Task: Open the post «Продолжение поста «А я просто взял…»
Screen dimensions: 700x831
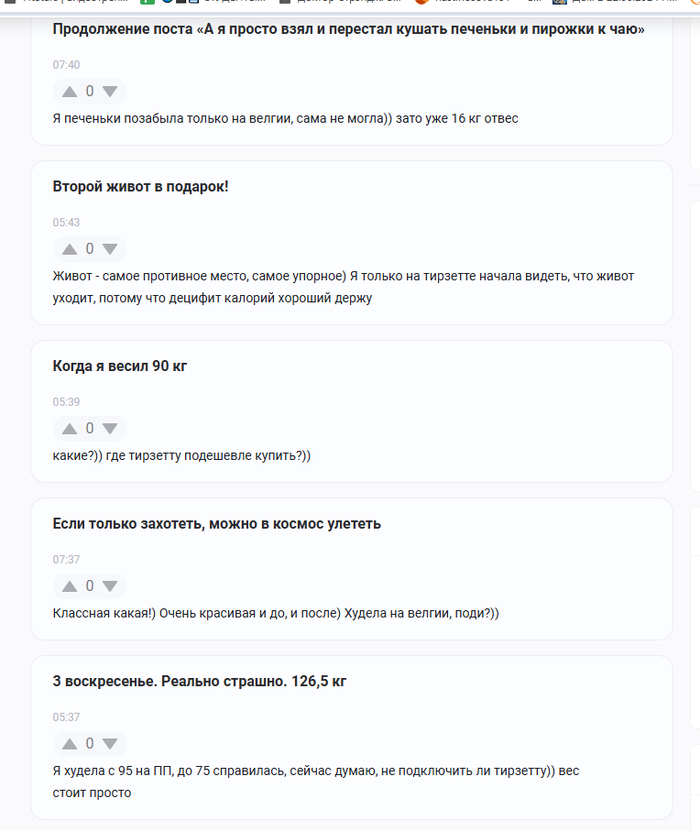Action: point(348,30)
